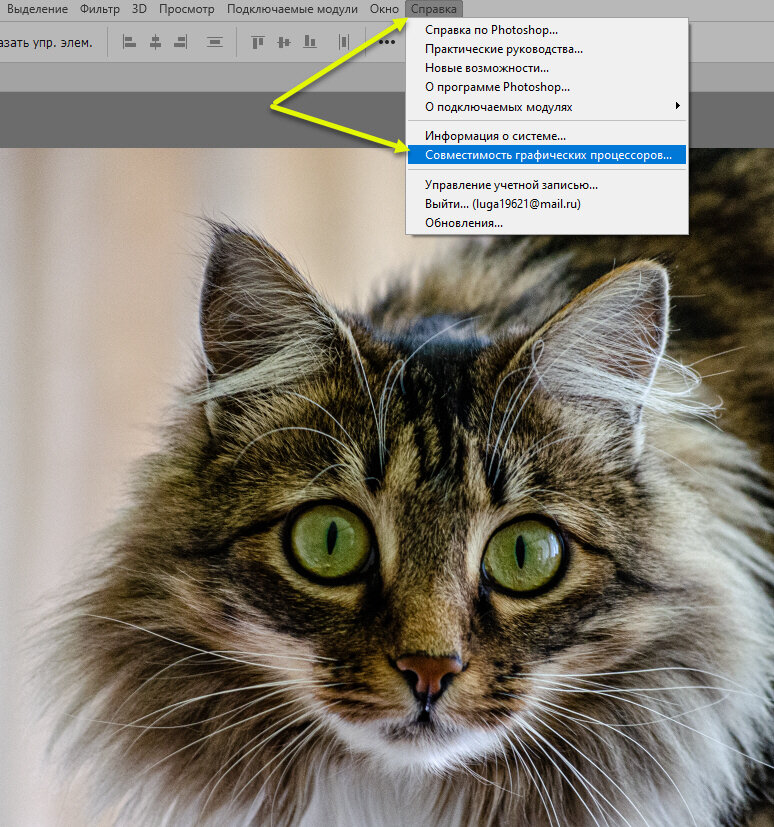
Task: Choose О программе Photoshop... entry
Action: [547, 87]
